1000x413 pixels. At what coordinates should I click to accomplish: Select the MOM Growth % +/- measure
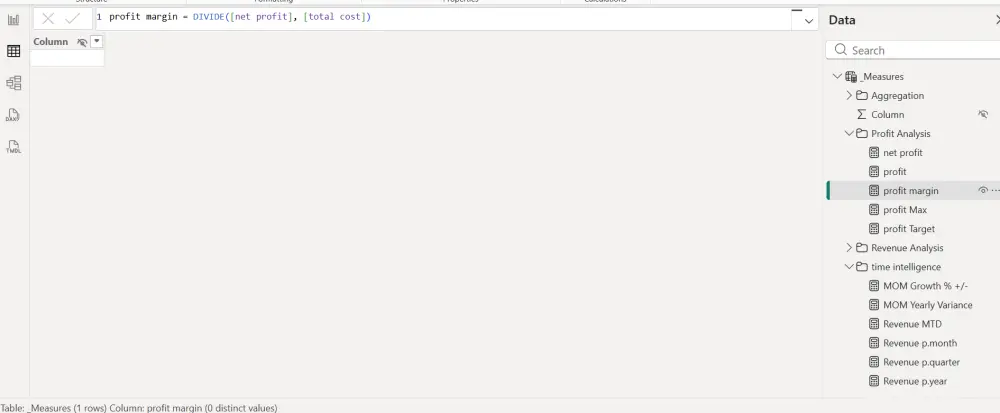tap(925, 286)
